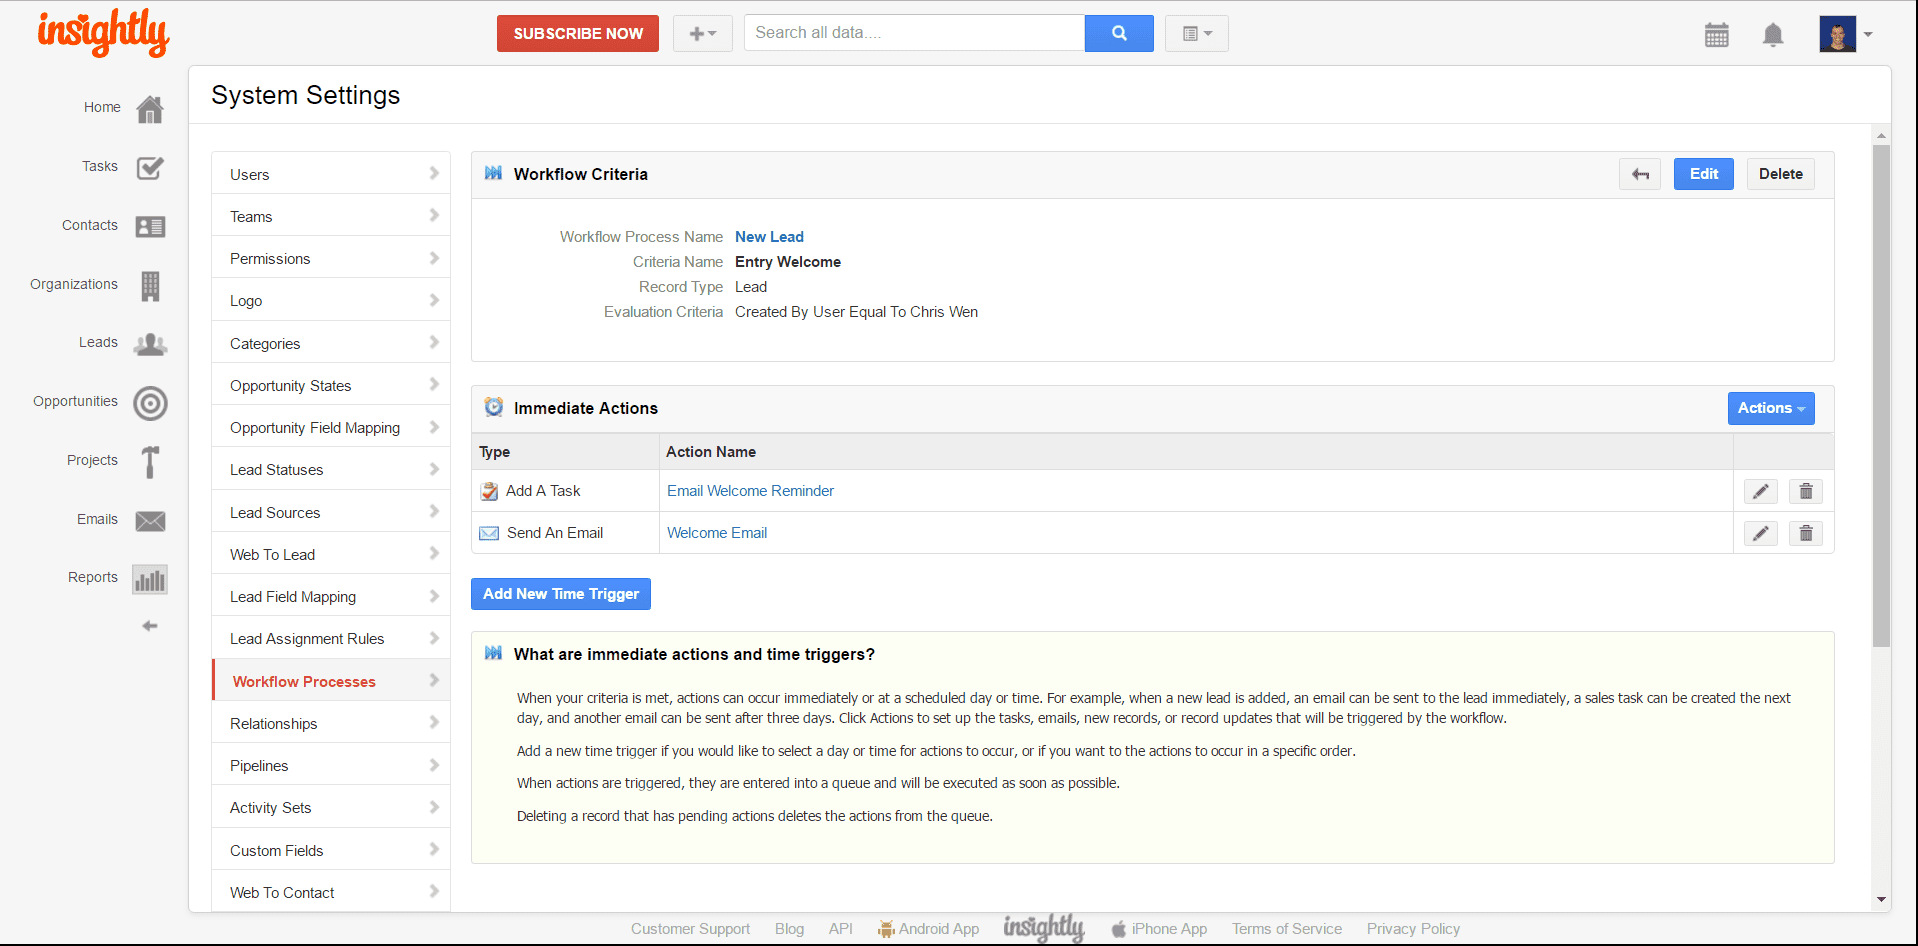Screen dimensions: 1918x946
Task: Click the scrollbar down arrow
Action: coord(1881,900)
